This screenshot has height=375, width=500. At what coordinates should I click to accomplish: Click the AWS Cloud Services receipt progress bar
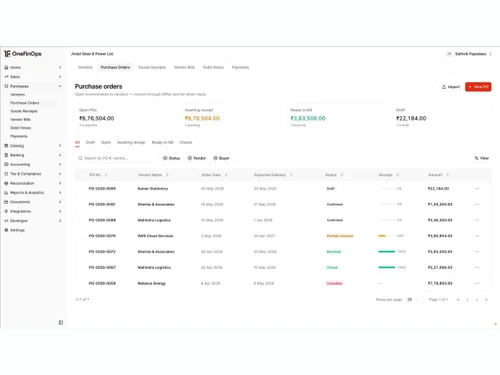coord(387,236)
